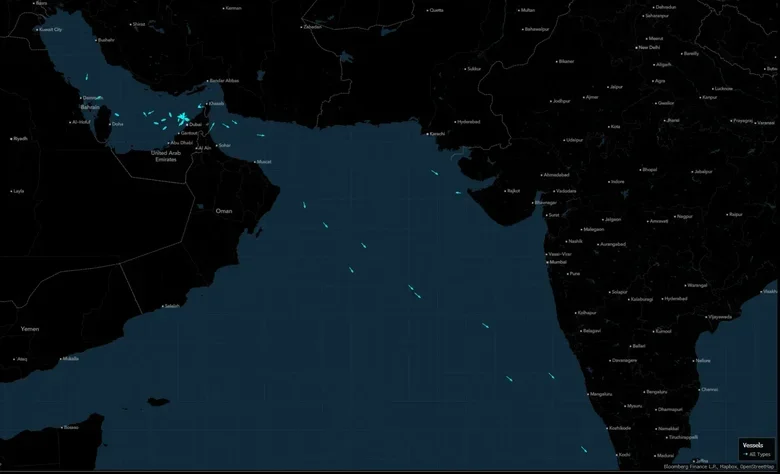Click the Nagpur city label
The height and width of the screenshot is (474, 780).
click(683, 216)
